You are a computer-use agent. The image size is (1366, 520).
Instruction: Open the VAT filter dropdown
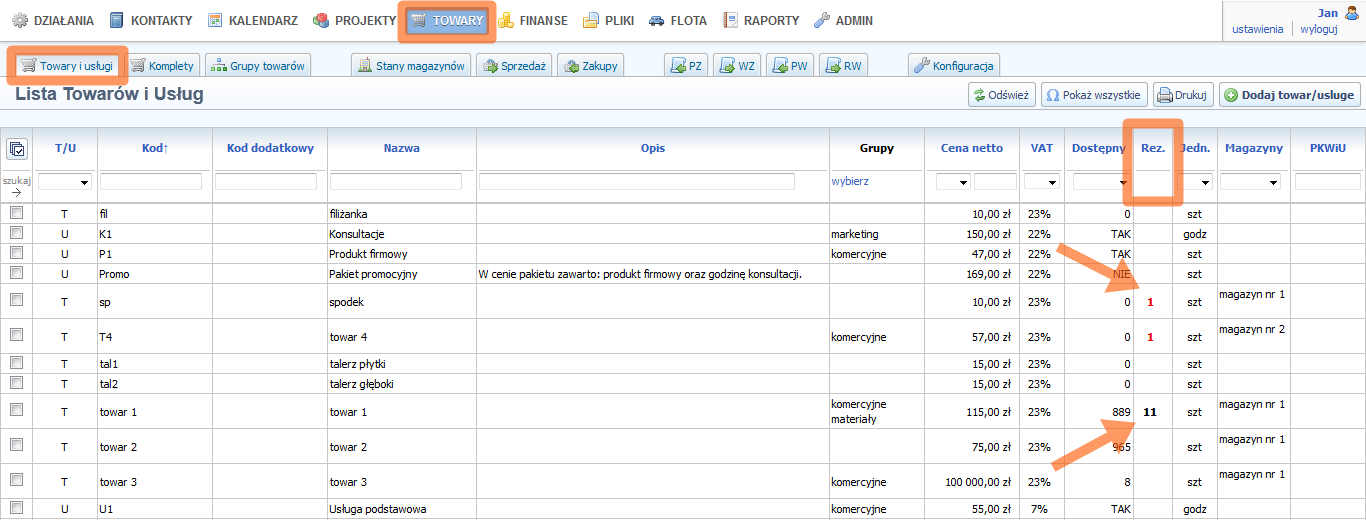(1041, 182)
